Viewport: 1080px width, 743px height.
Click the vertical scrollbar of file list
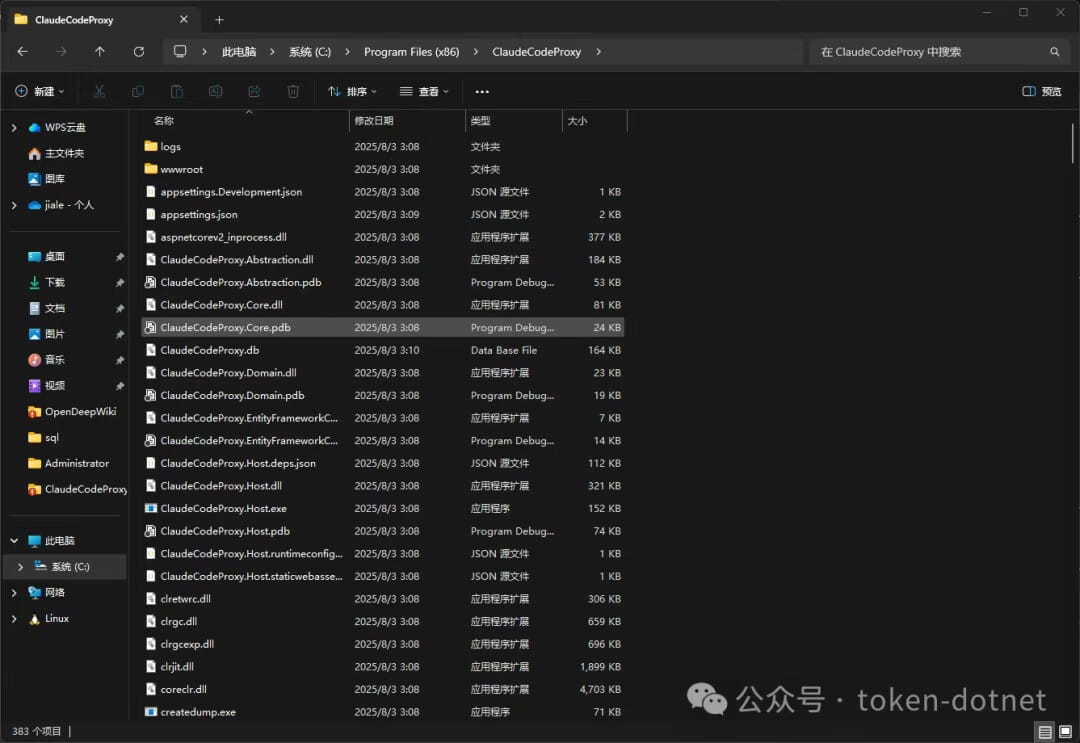(1072, 144)
